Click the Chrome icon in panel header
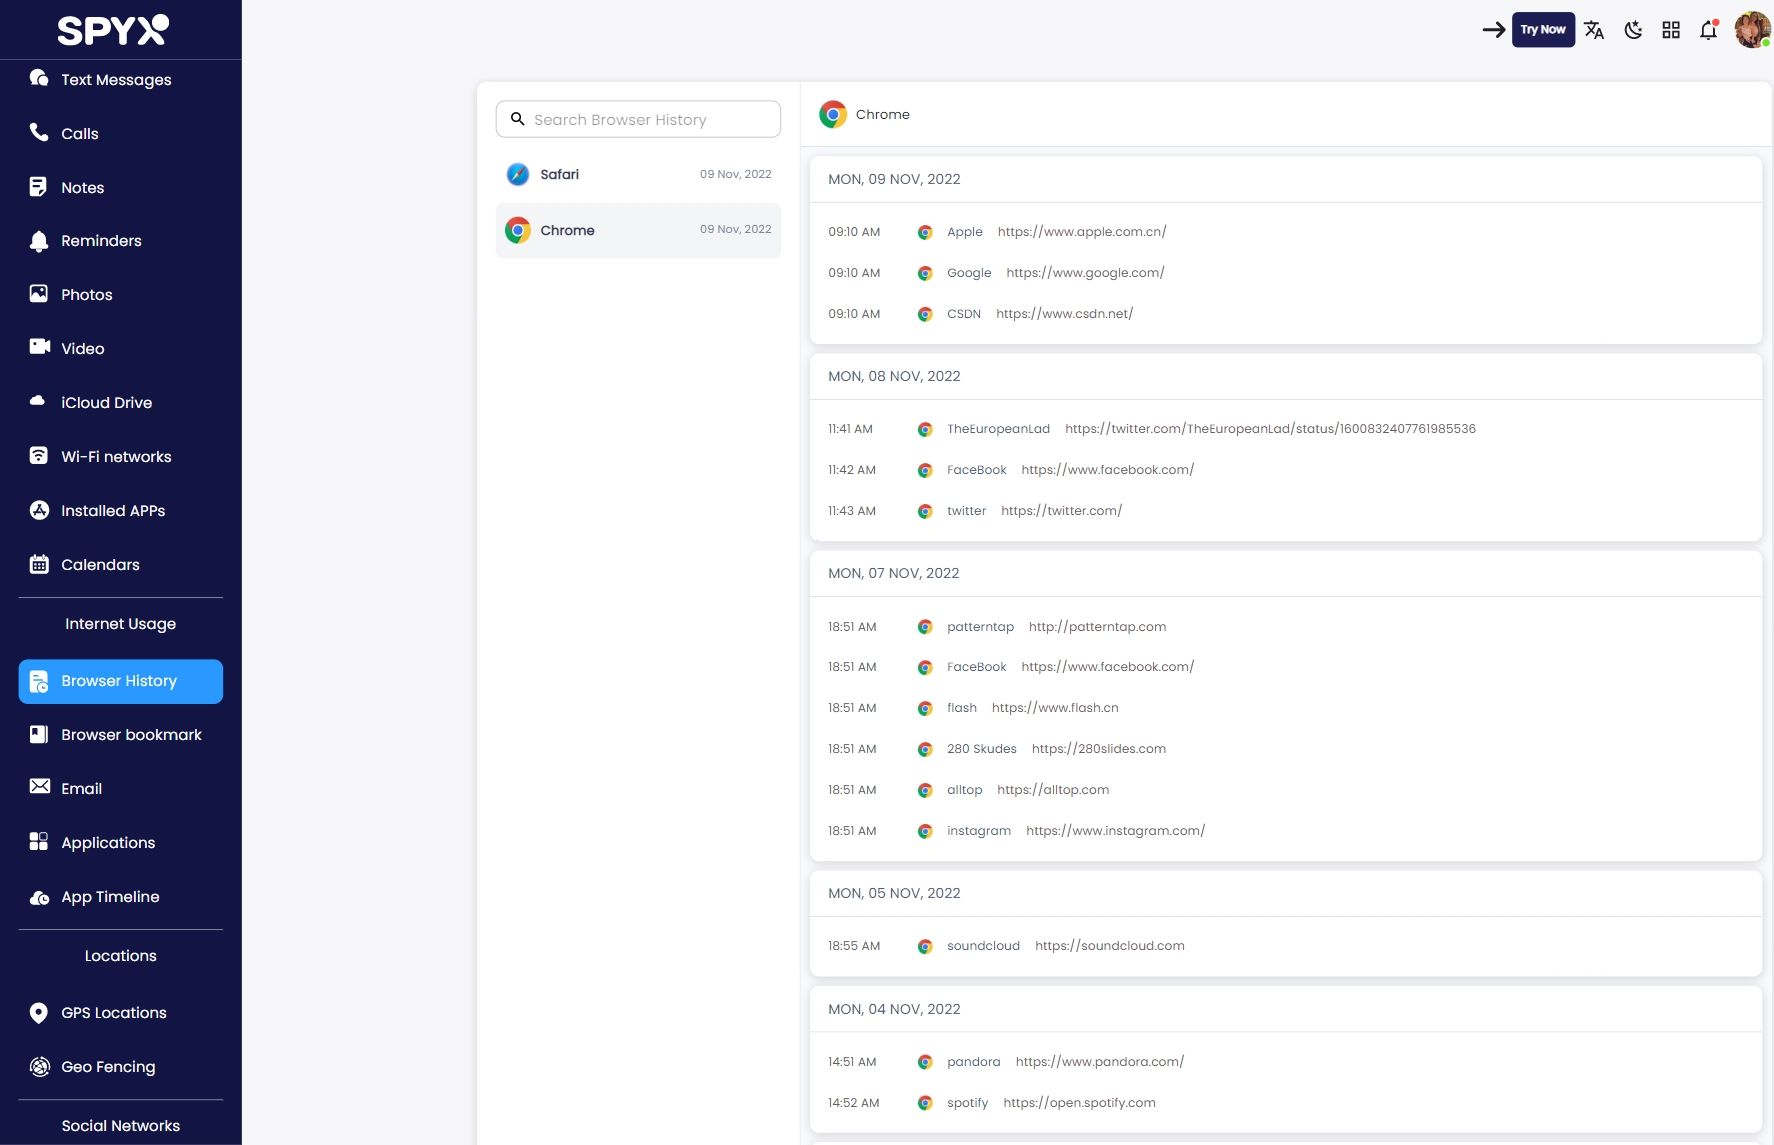This screenshot has width=1774, height=1145. coord(833,114)
